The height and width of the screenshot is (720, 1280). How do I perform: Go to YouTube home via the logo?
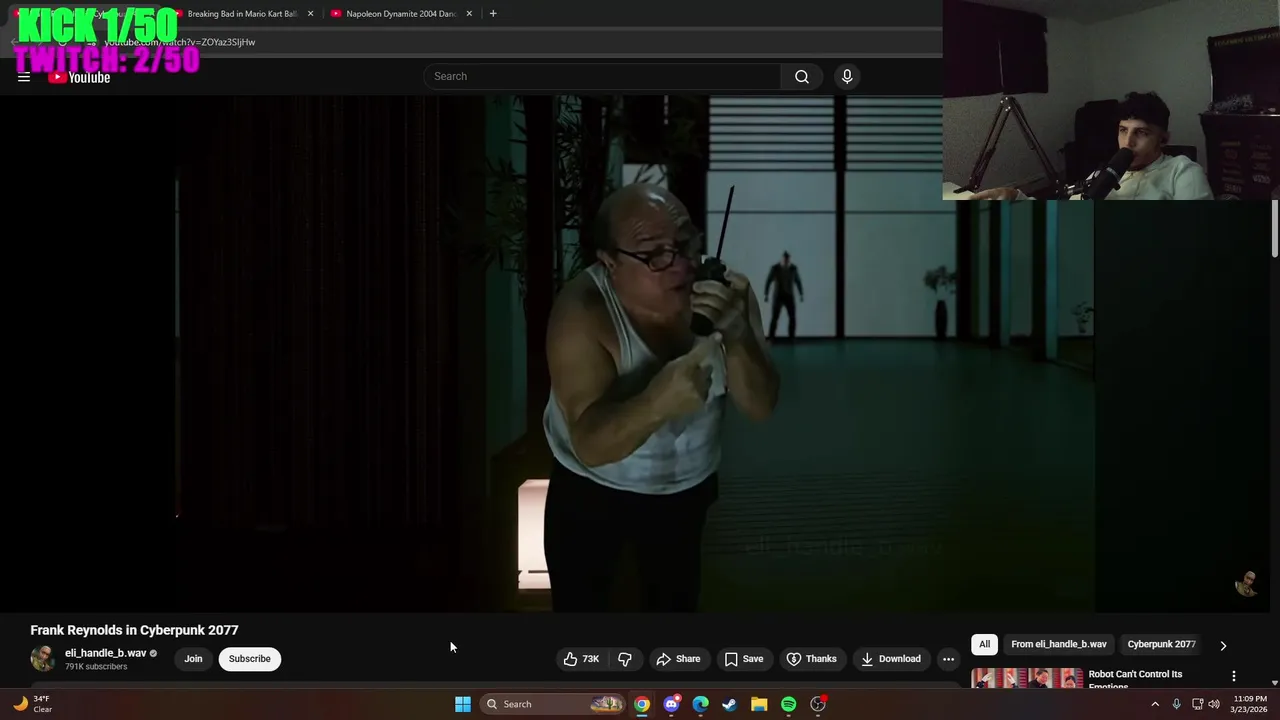(79, 77)
